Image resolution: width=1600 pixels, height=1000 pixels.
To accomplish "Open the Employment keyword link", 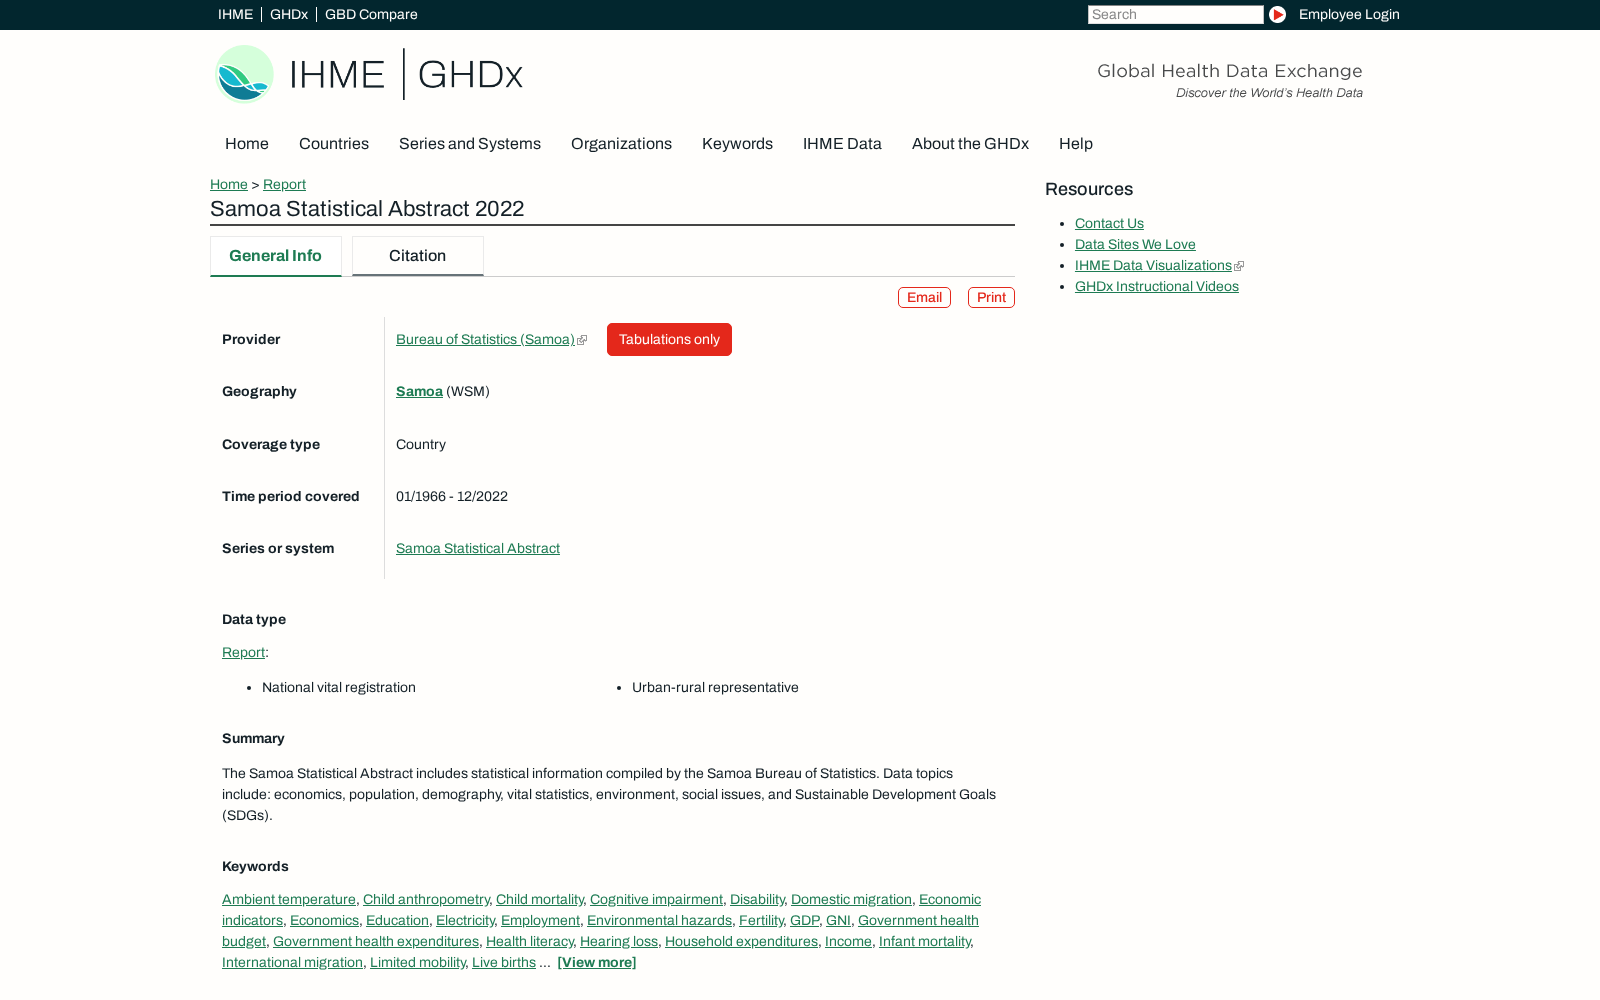I will tap(540, 921).
